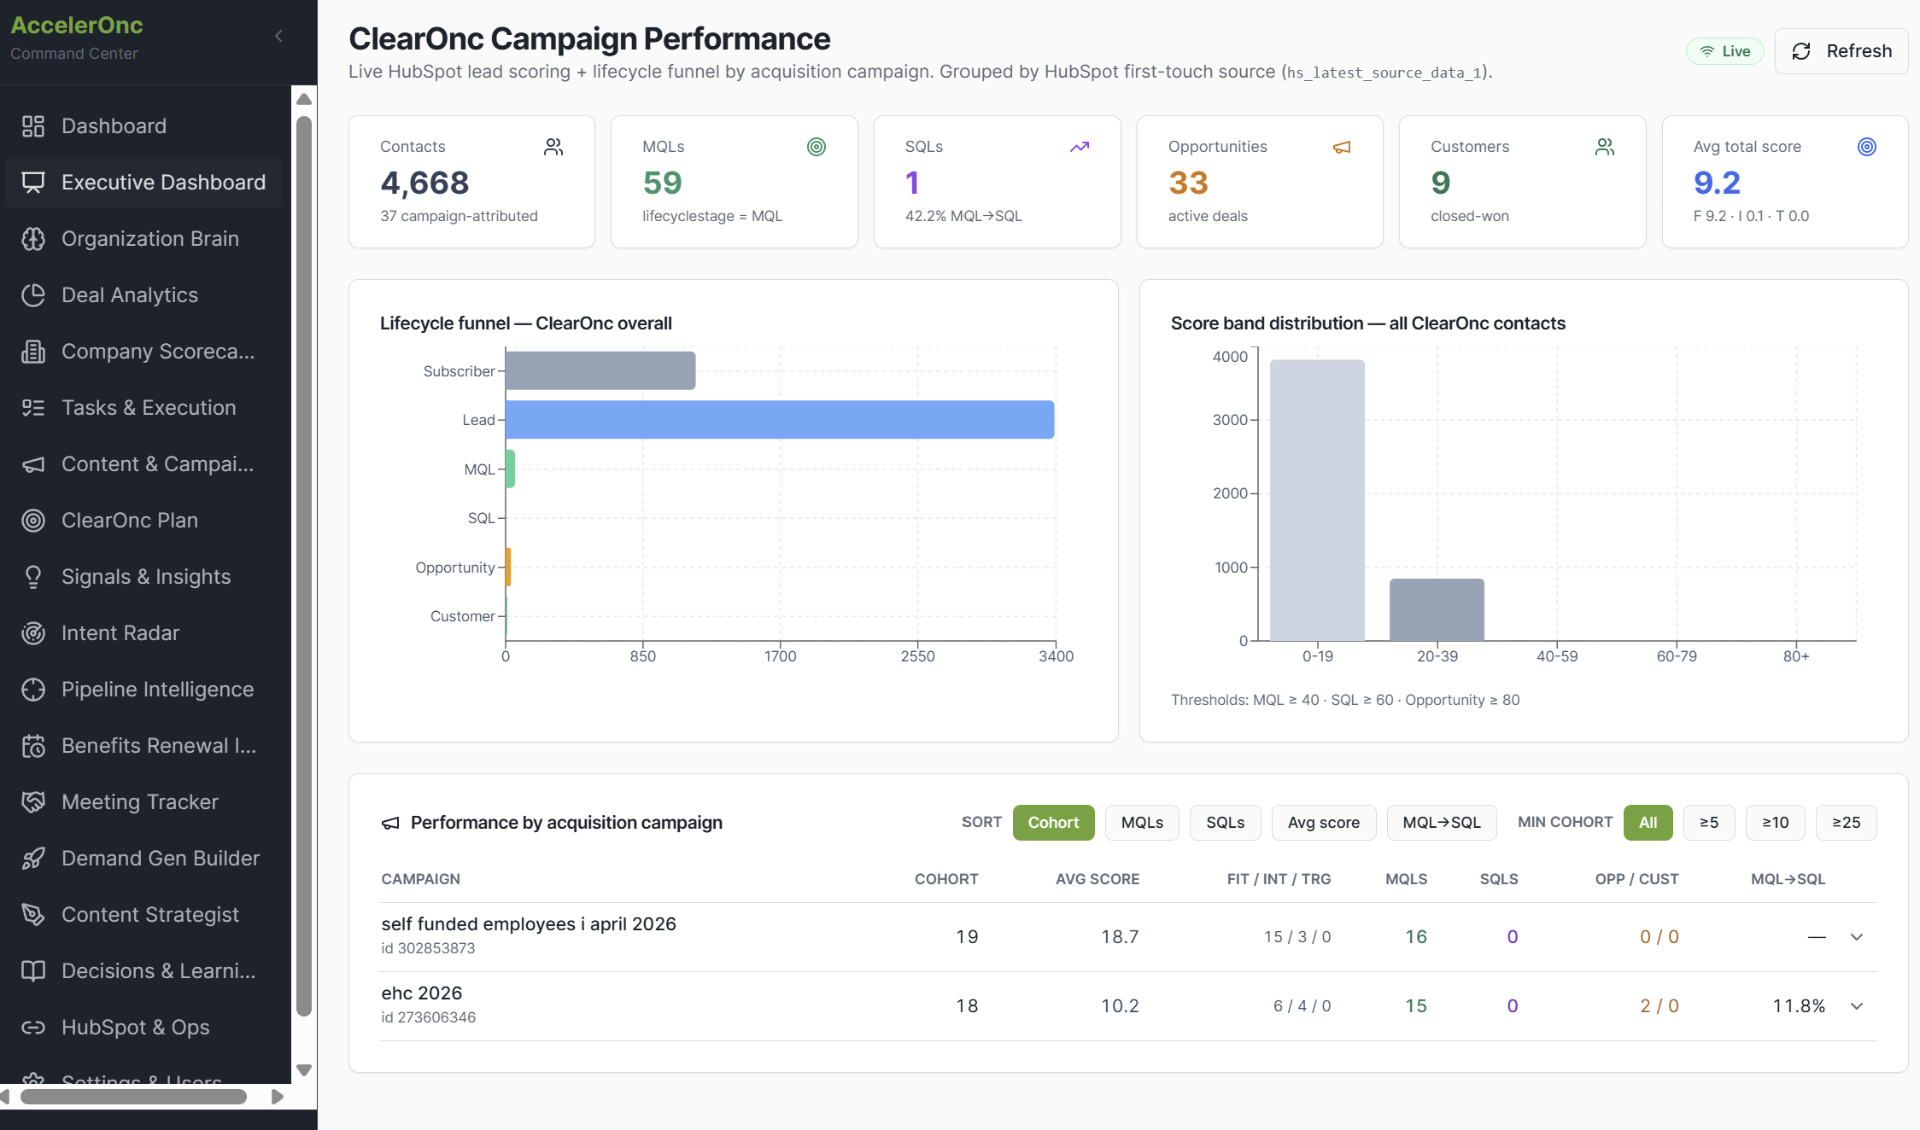This screenshot has height=1130, width=1920.
Task: Click the Meeting Tracker handshake icon
Action: click(33, 802)
